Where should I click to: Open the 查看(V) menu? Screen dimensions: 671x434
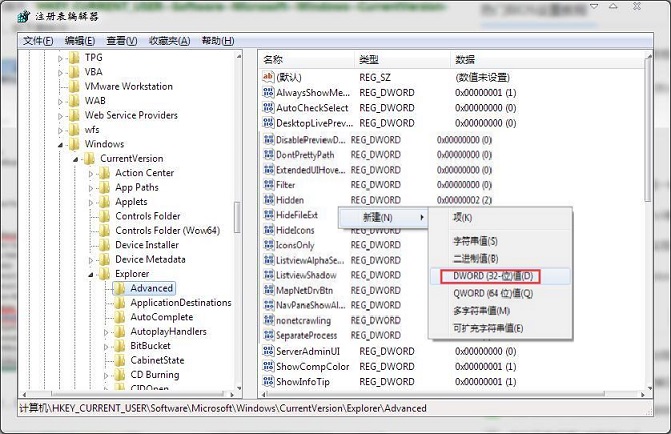(122, 41)
